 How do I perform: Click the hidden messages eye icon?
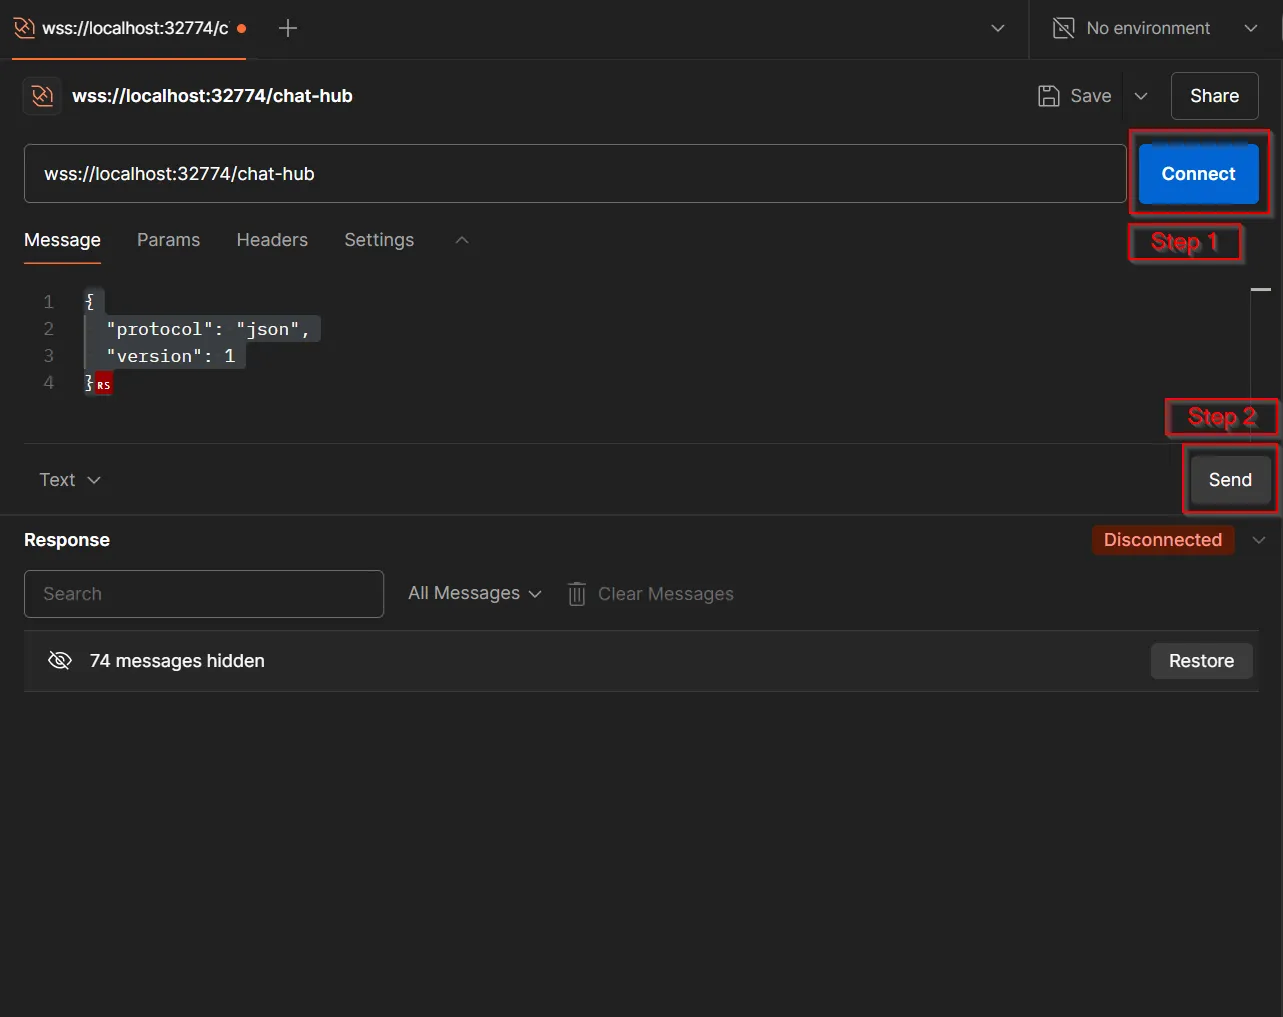(x=60, y=661)
